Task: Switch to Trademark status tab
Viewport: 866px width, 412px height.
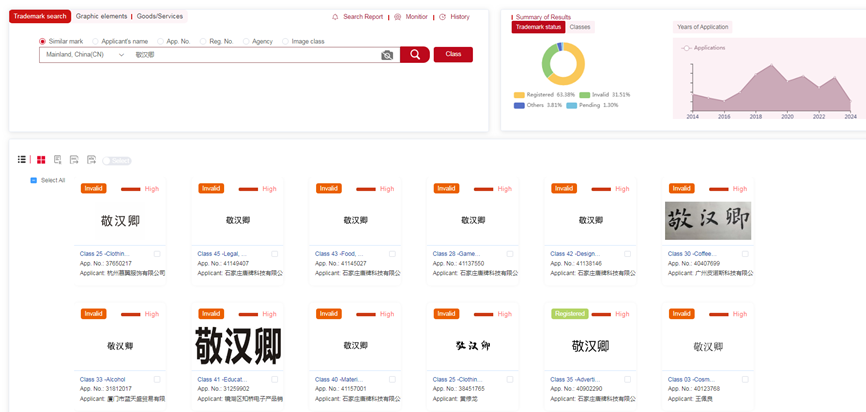Action: [538, 27]
